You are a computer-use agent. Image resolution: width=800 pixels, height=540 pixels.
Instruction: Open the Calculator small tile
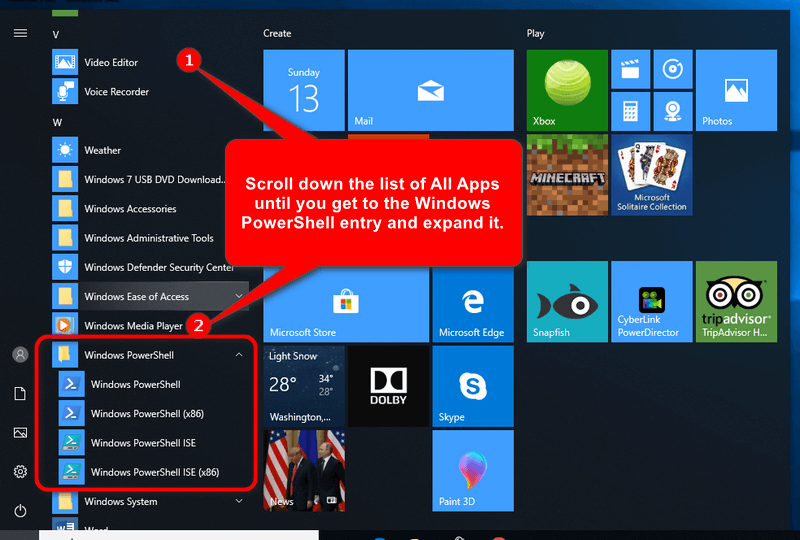[631, 111]
